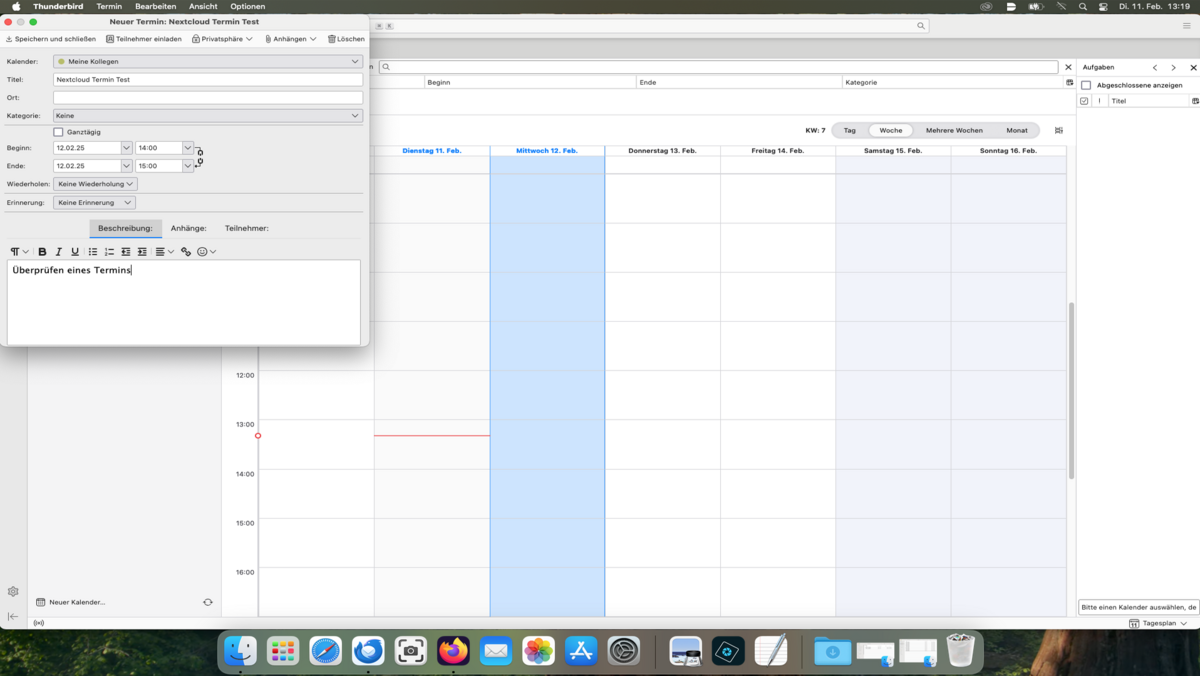Click Speichern und schließen button
This screenshot has height=676, width=1200.
coord(51,39)
